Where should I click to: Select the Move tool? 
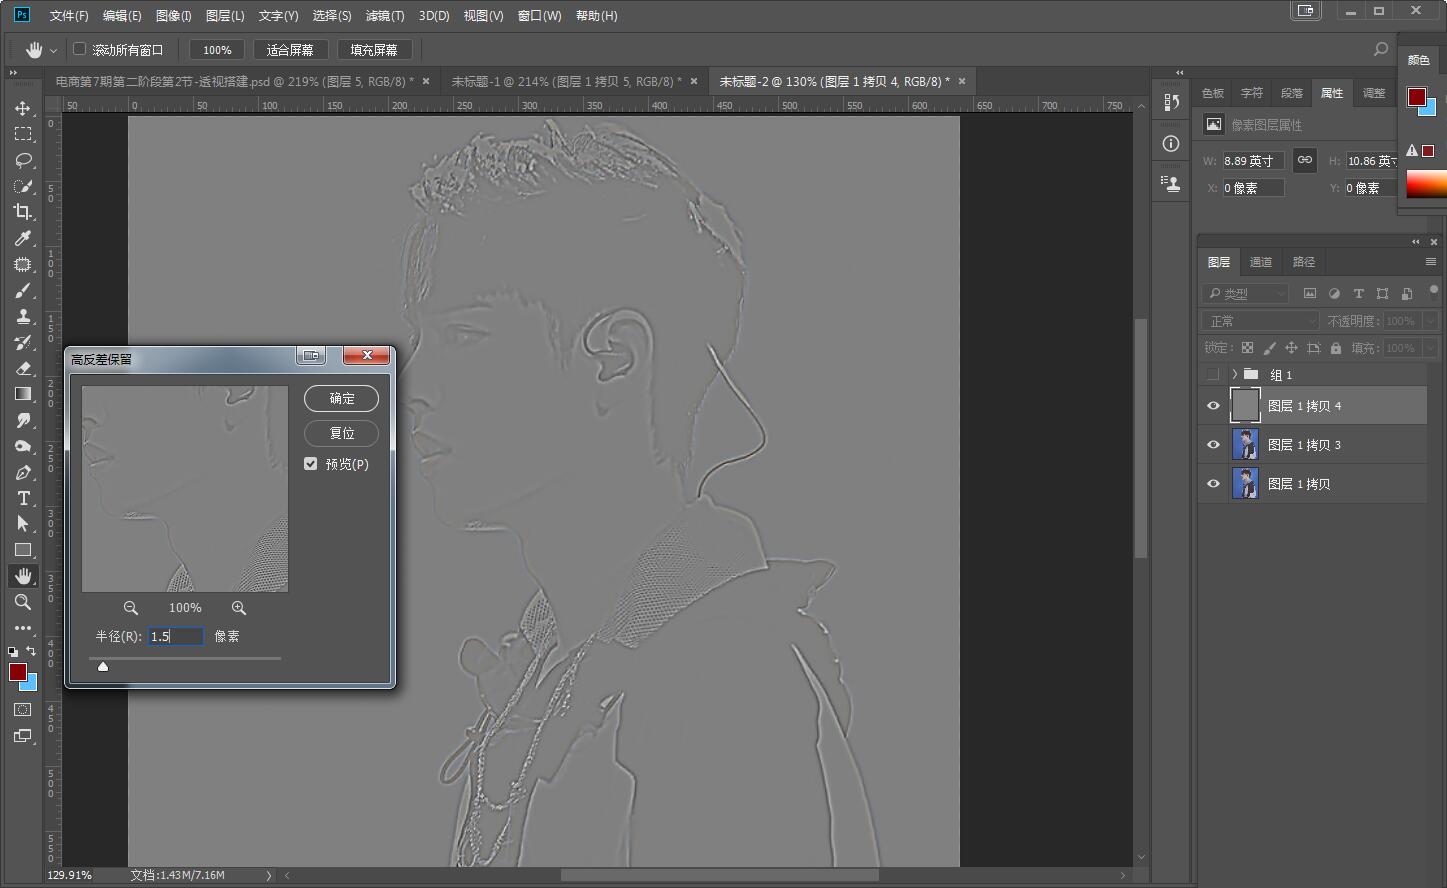point(23,108)
